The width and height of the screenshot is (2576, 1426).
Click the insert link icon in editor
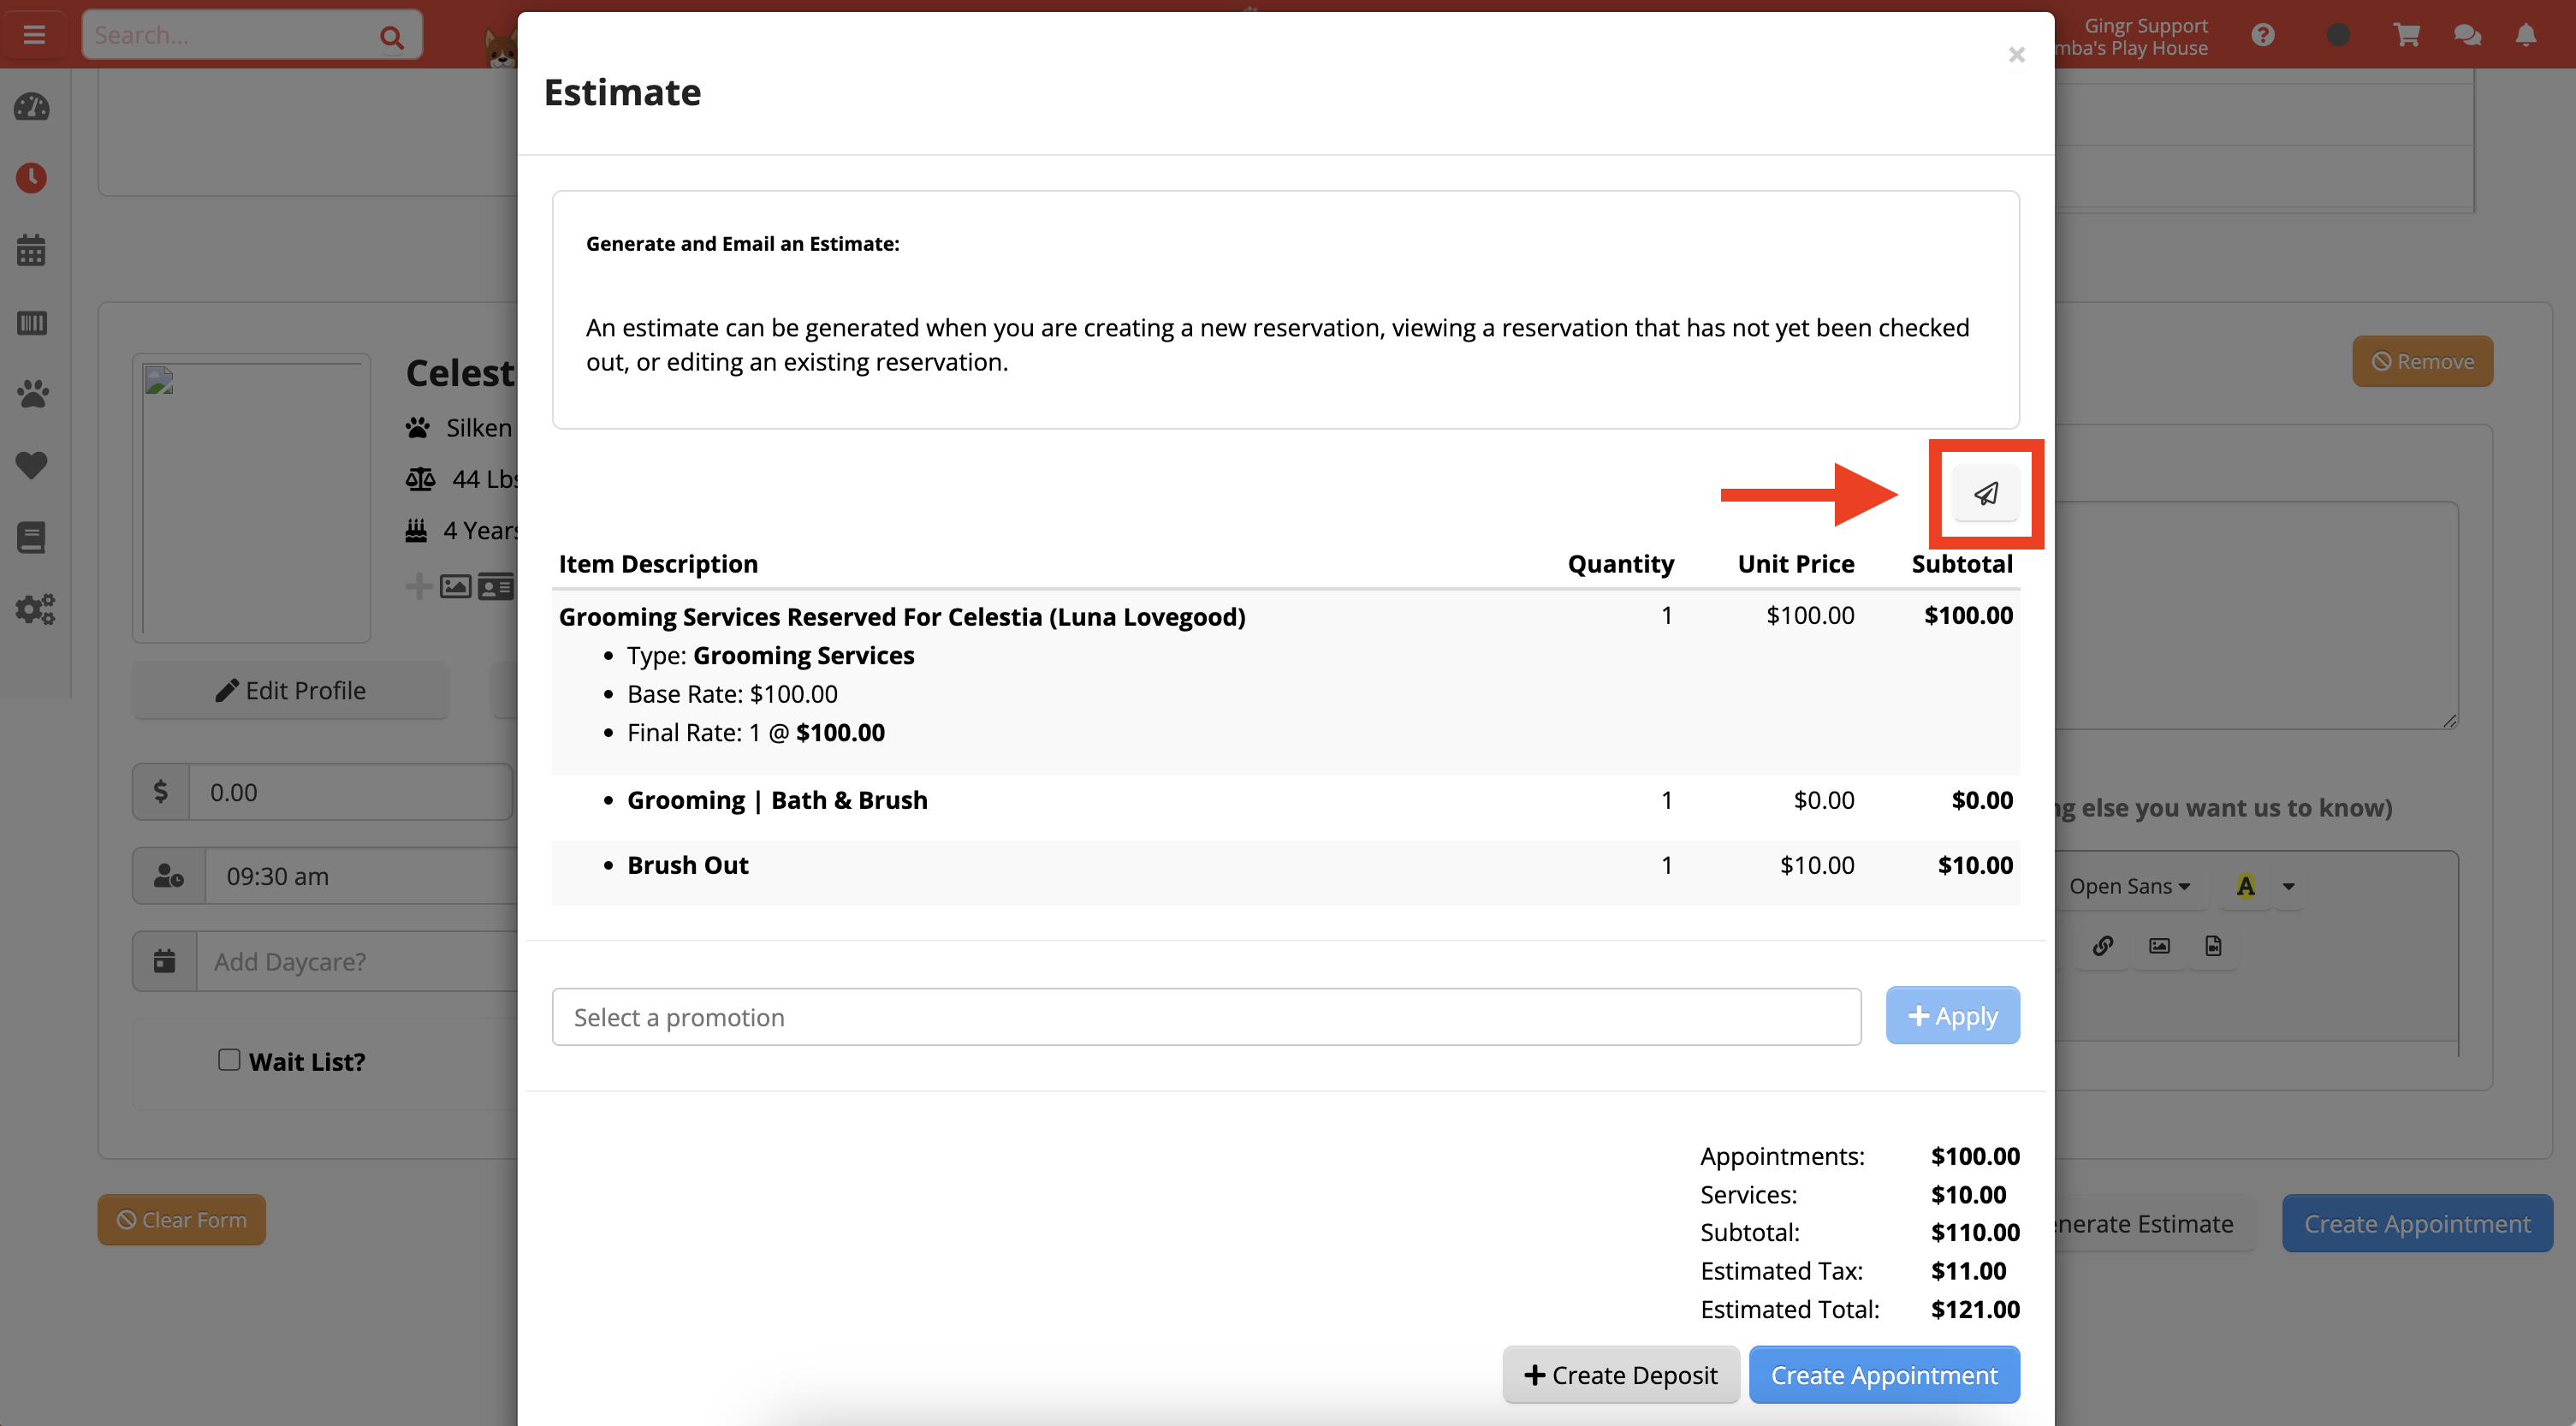pyautogui.click(x=2103, y=945)
